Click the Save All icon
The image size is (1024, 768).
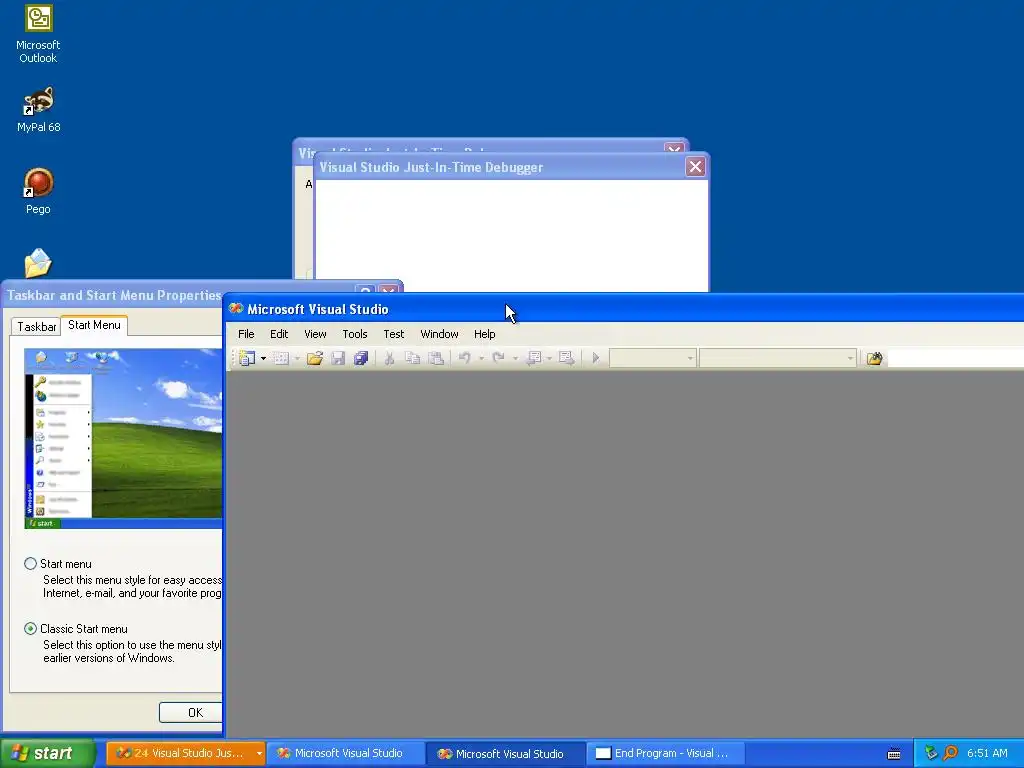point(360,358)
